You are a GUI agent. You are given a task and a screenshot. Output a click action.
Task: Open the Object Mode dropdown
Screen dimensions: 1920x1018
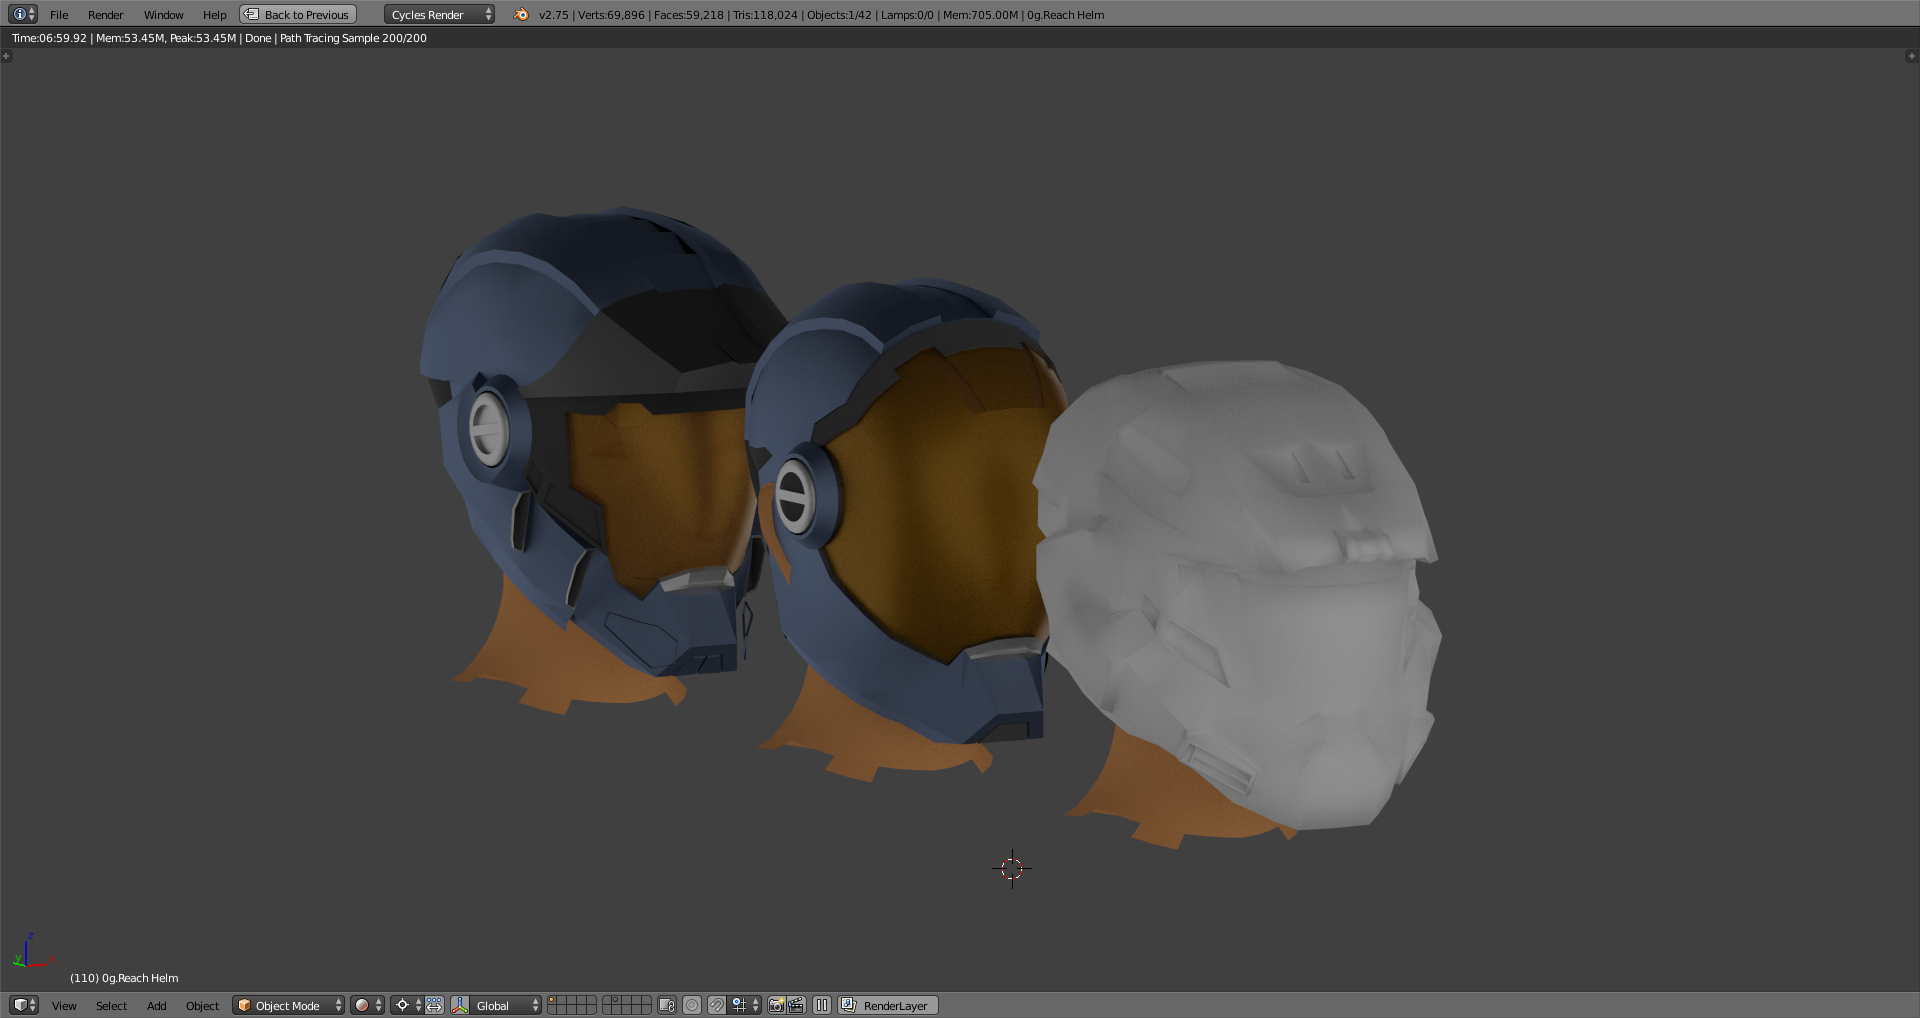click(289, 1005)
